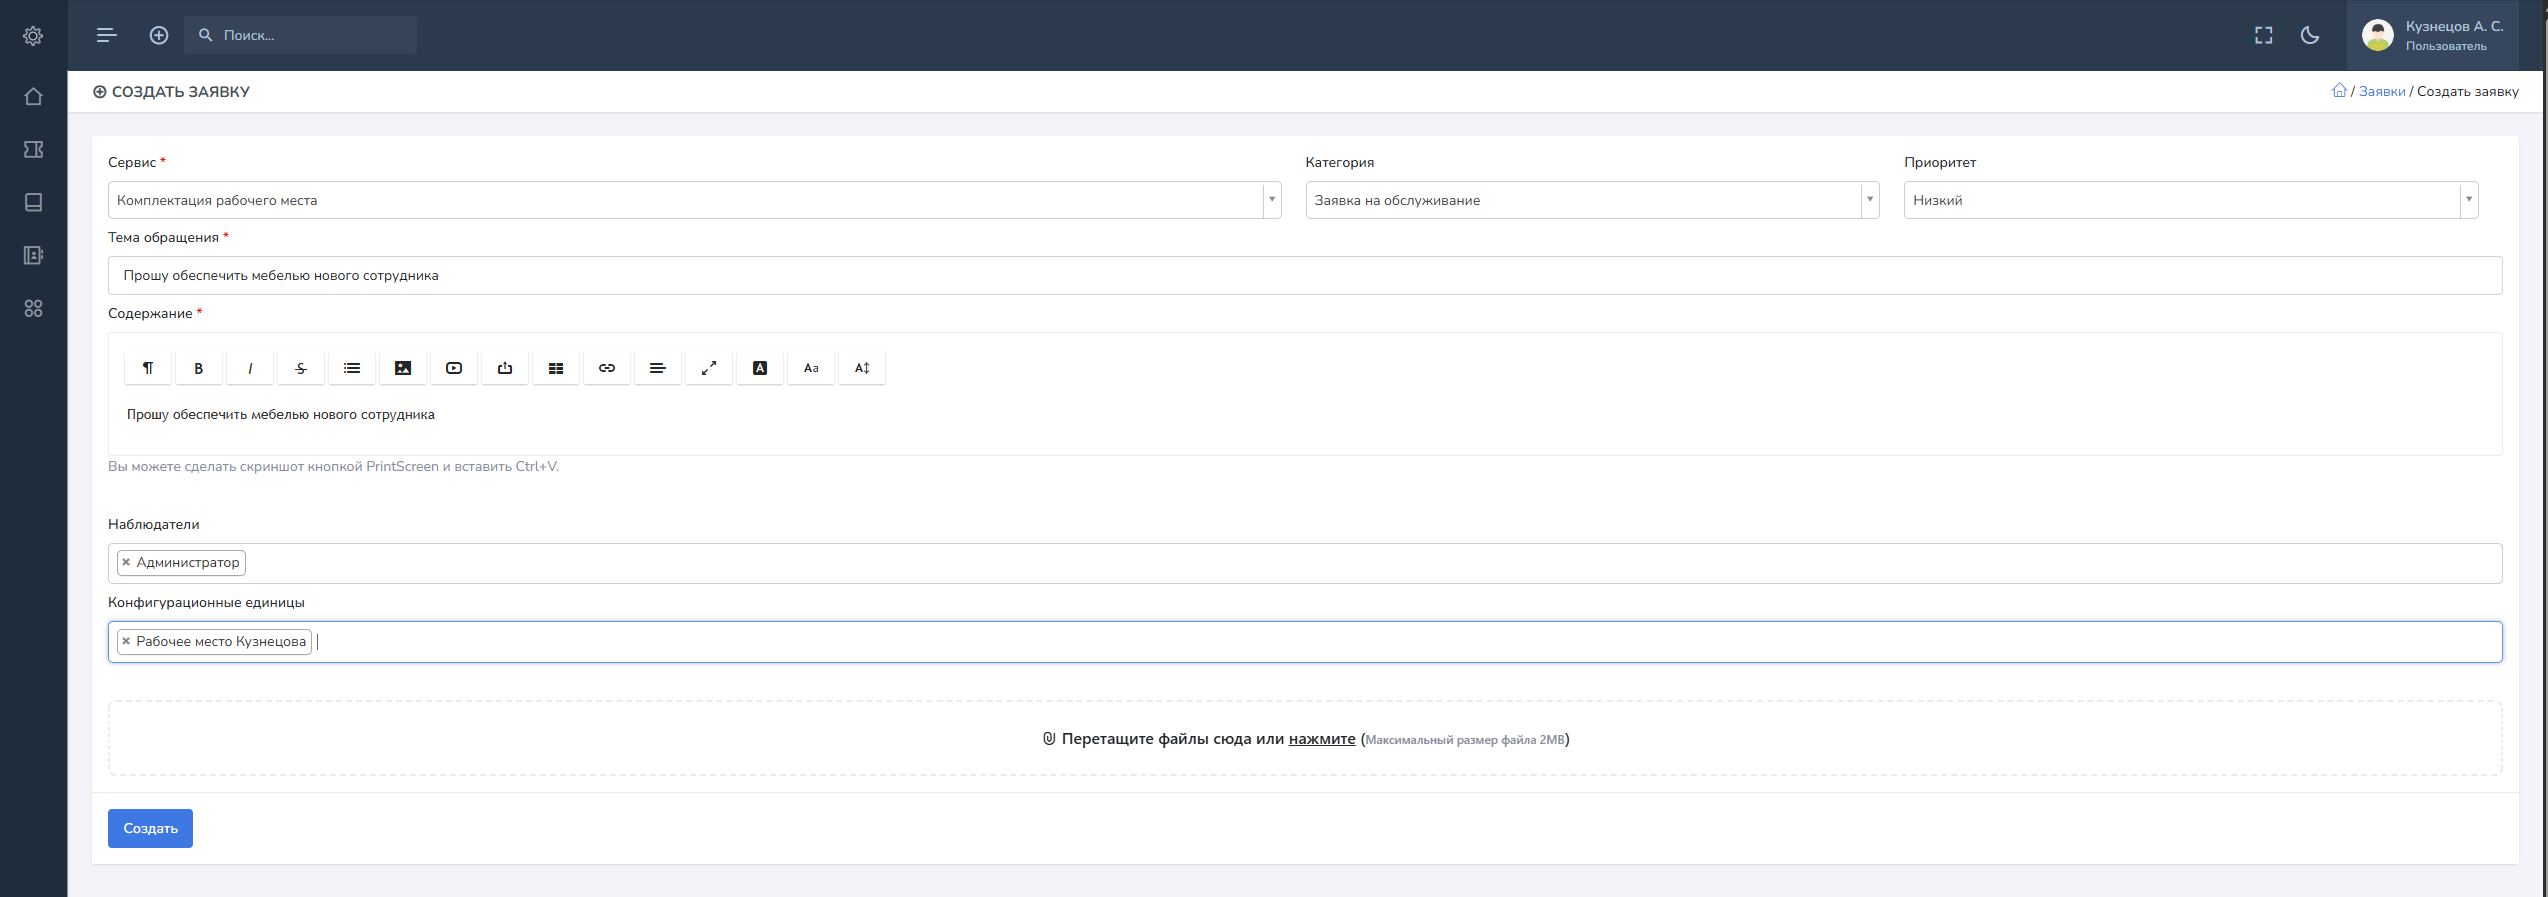This screenshot has width=2548, height=897.
Task: Open the Сервис dropdown
Action: tap(694, 200)
